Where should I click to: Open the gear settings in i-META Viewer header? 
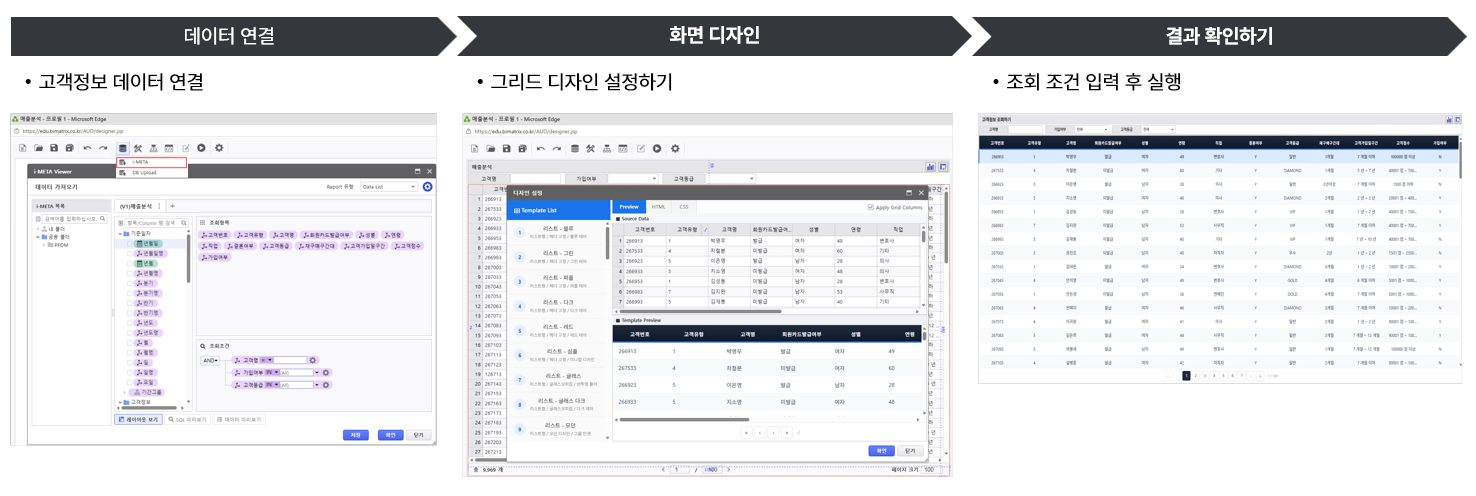[428, 186]
